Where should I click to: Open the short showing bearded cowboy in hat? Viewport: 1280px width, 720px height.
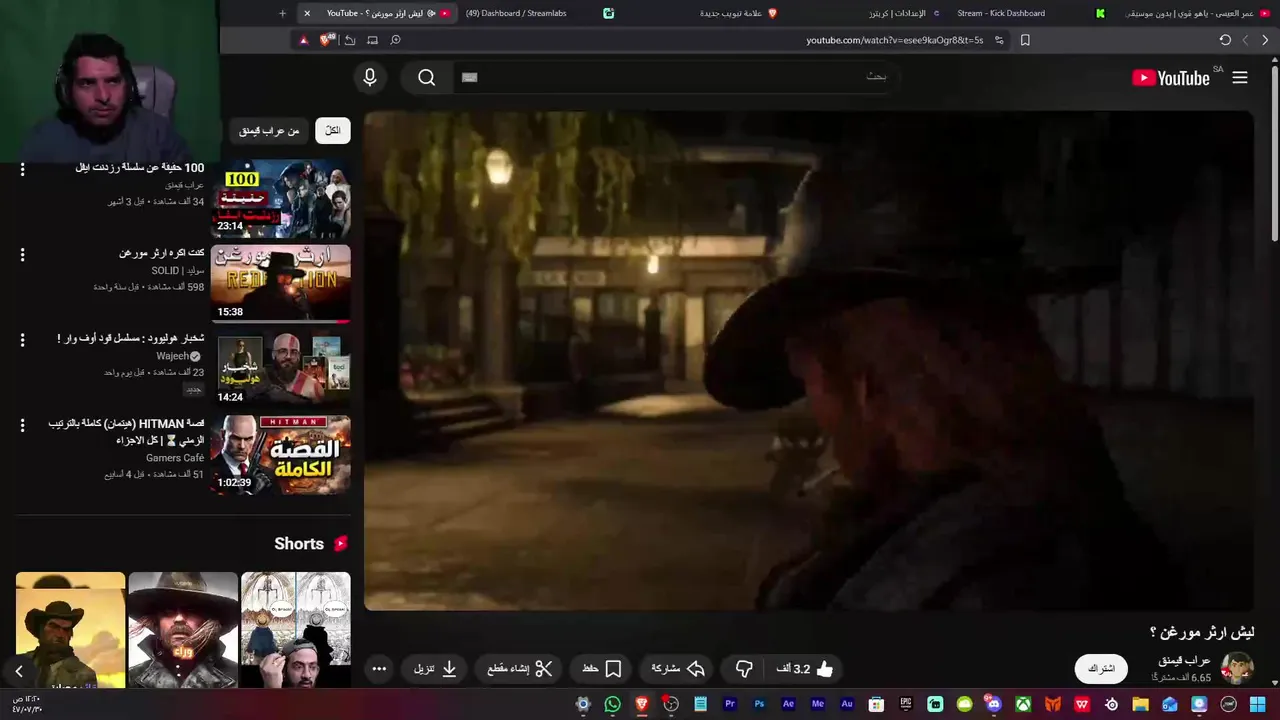click(183, 630)
